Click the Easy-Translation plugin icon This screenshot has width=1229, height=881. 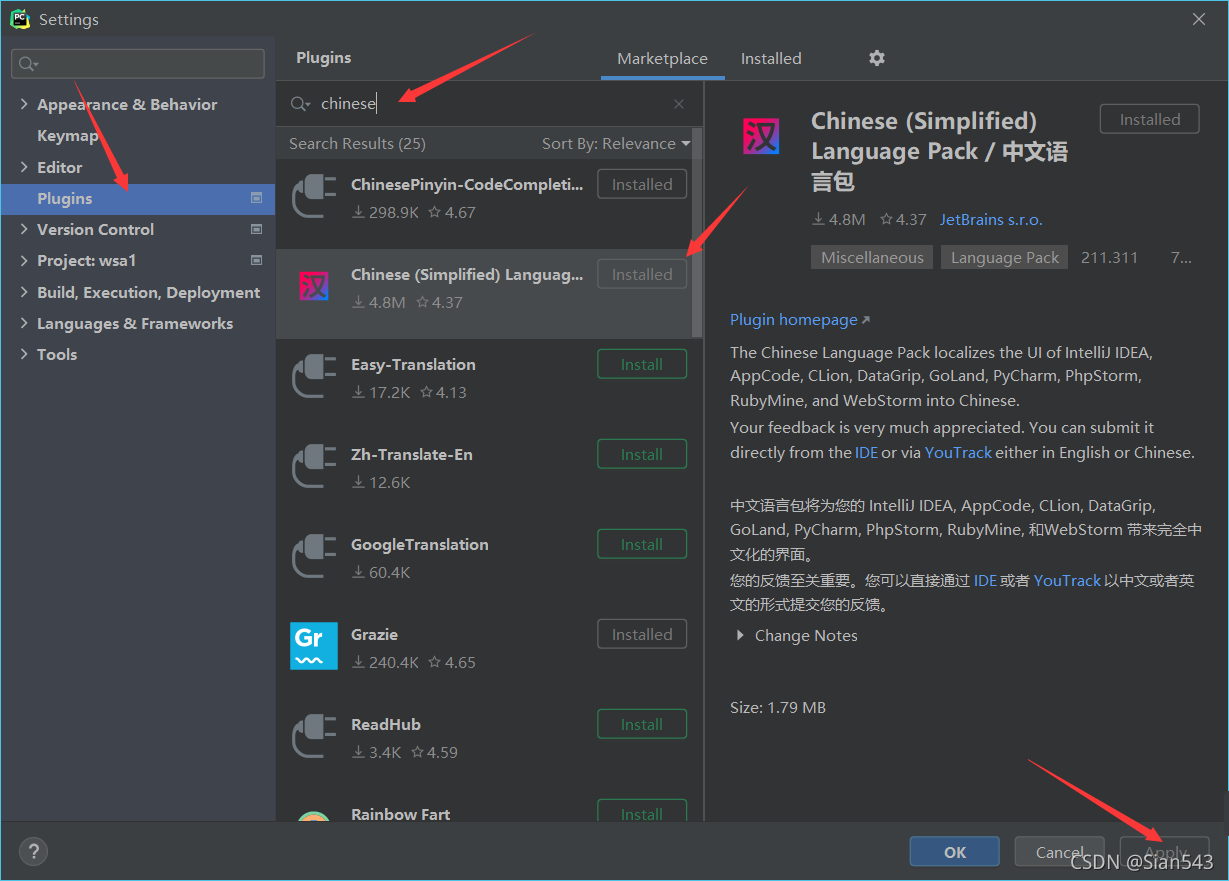click(314, 375)
